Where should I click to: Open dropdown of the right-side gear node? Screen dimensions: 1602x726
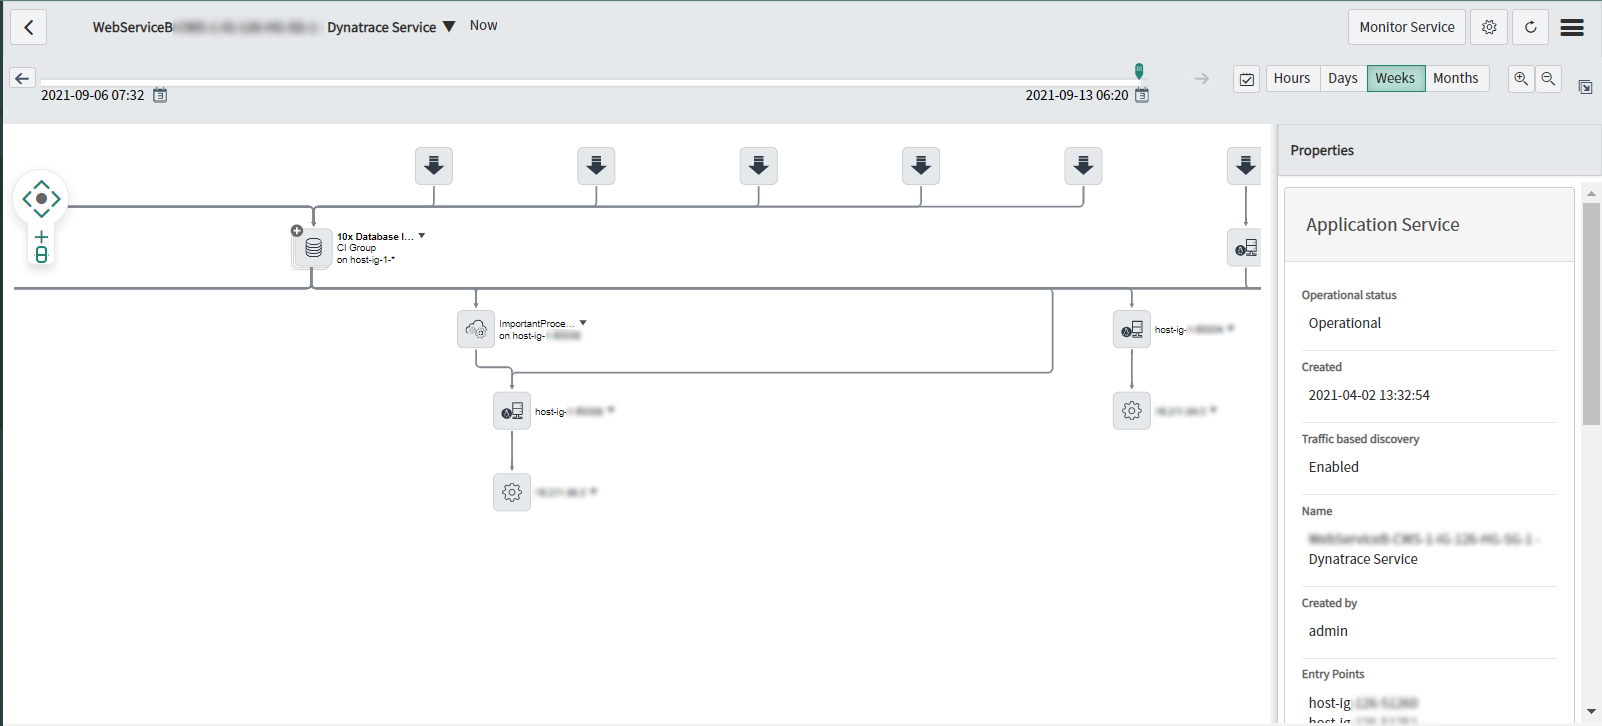pos(1214,410)
